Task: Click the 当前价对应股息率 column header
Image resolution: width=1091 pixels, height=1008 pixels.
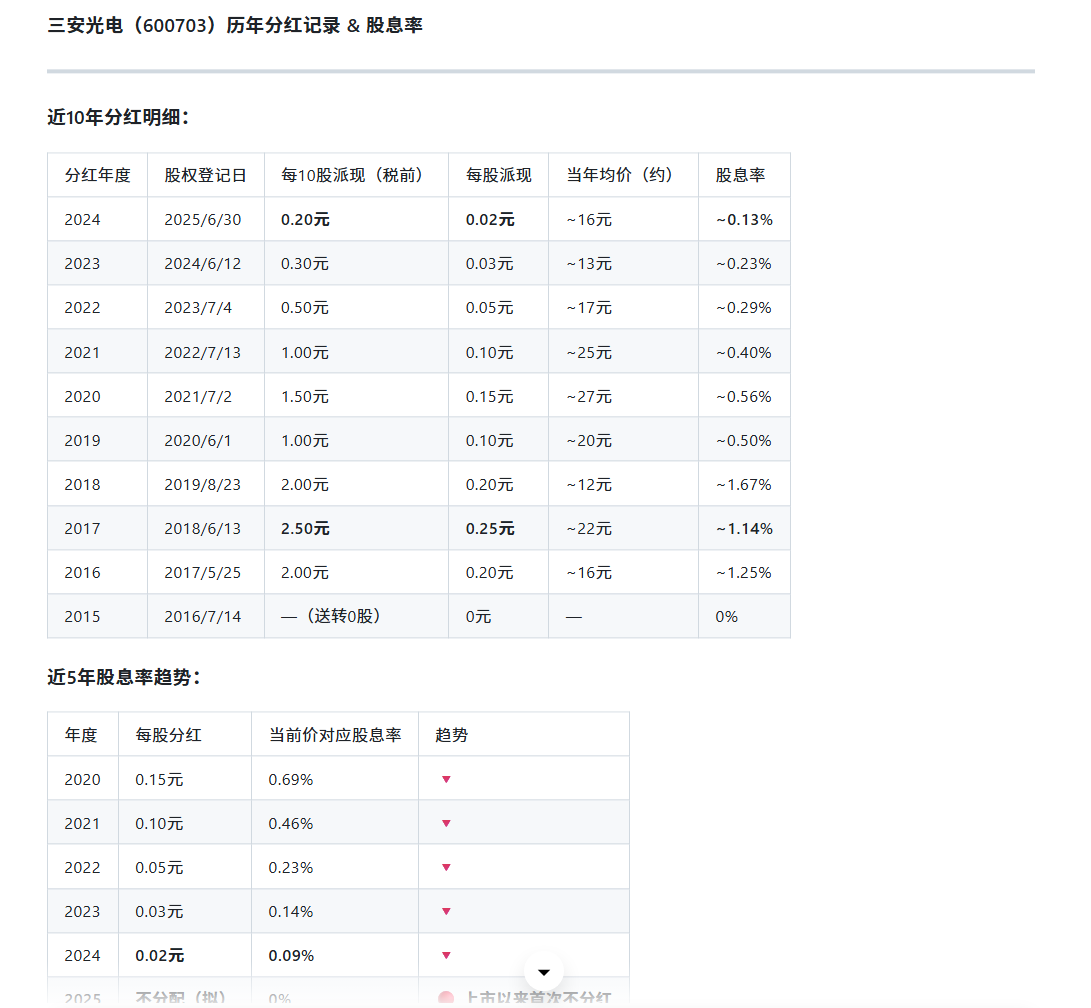Action: click(x=335, y=735)
